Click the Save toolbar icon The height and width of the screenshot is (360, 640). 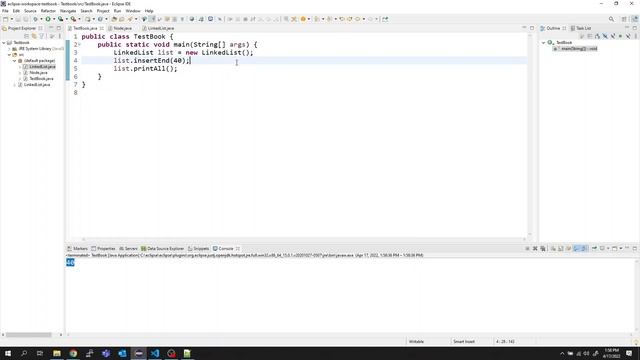(18, 19)
